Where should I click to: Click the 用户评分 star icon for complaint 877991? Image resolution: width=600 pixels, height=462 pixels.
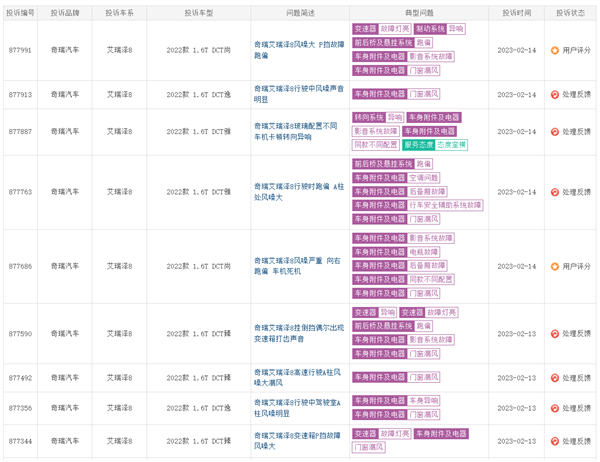554,50
